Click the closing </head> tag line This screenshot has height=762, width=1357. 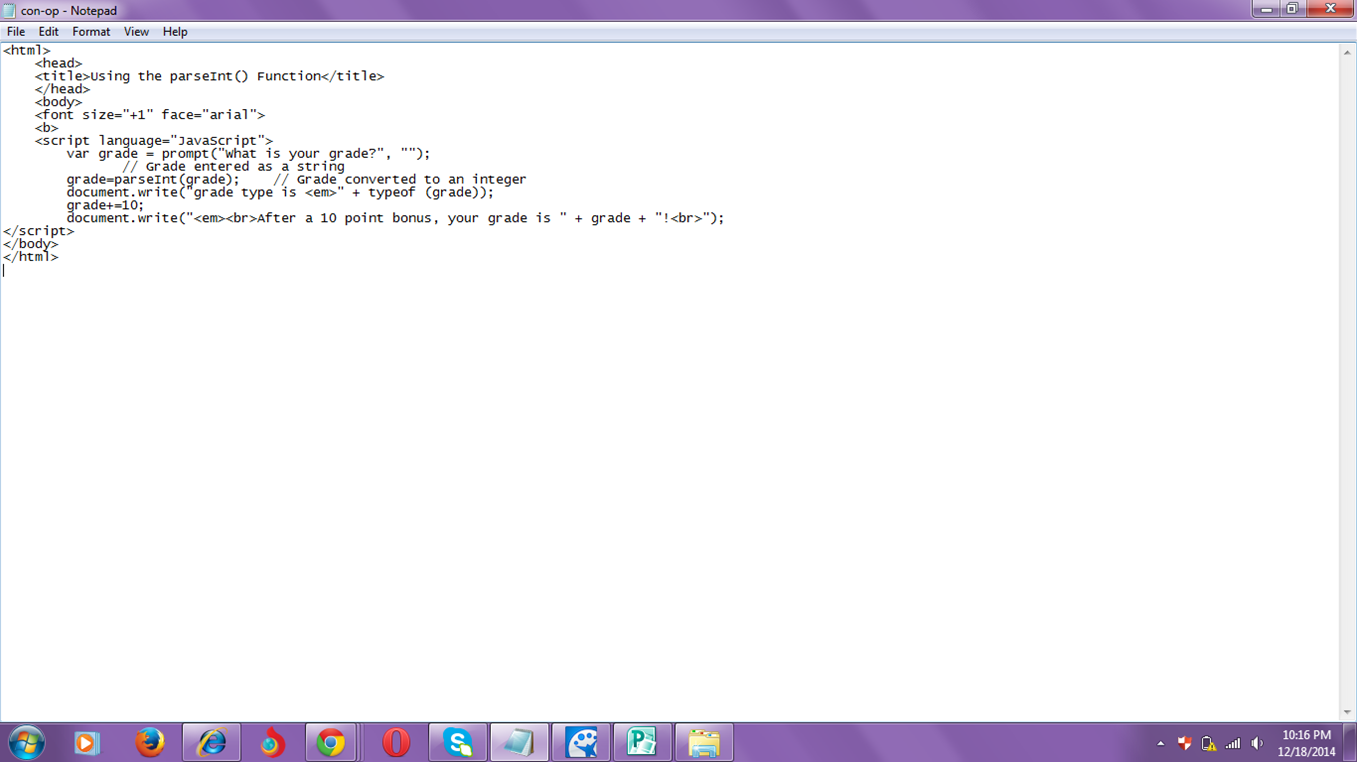pyautogui.click(x=63, y=89)
